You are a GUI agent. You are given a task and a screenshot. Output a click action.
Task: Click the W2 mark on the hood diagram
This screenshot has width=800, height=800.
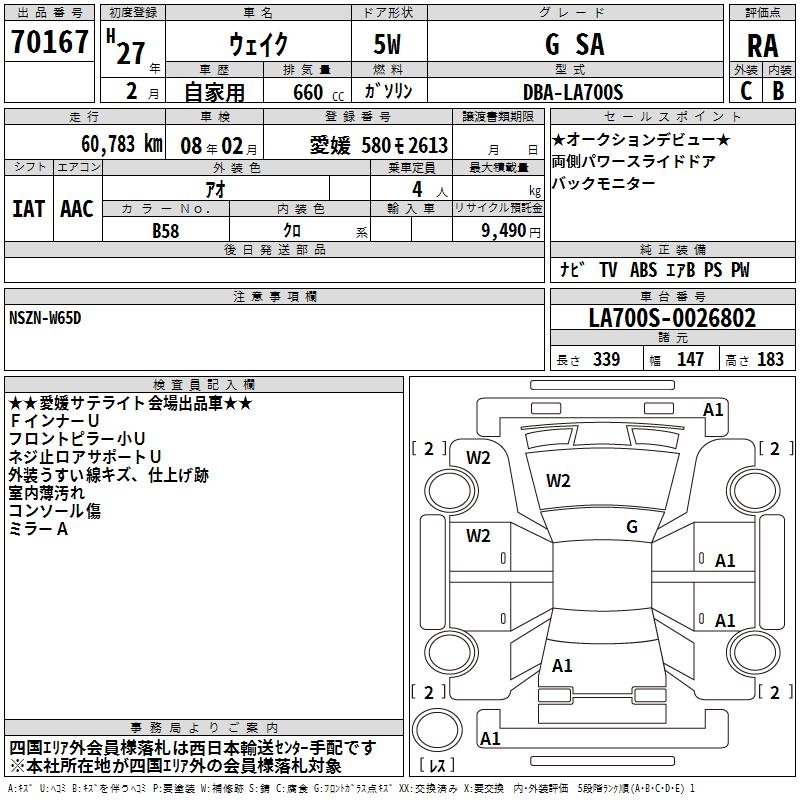click(x=558, y=481)
